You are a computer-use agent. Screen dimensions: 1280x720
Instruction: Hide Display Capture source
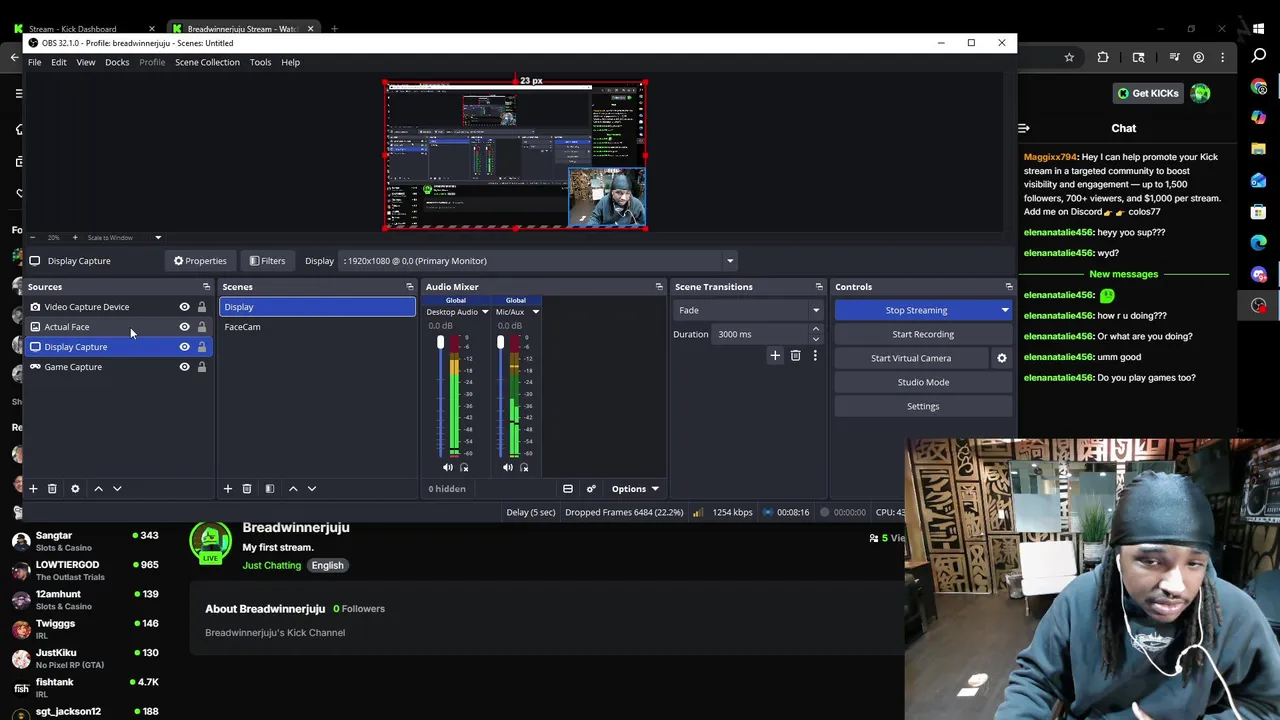point(184,347)
